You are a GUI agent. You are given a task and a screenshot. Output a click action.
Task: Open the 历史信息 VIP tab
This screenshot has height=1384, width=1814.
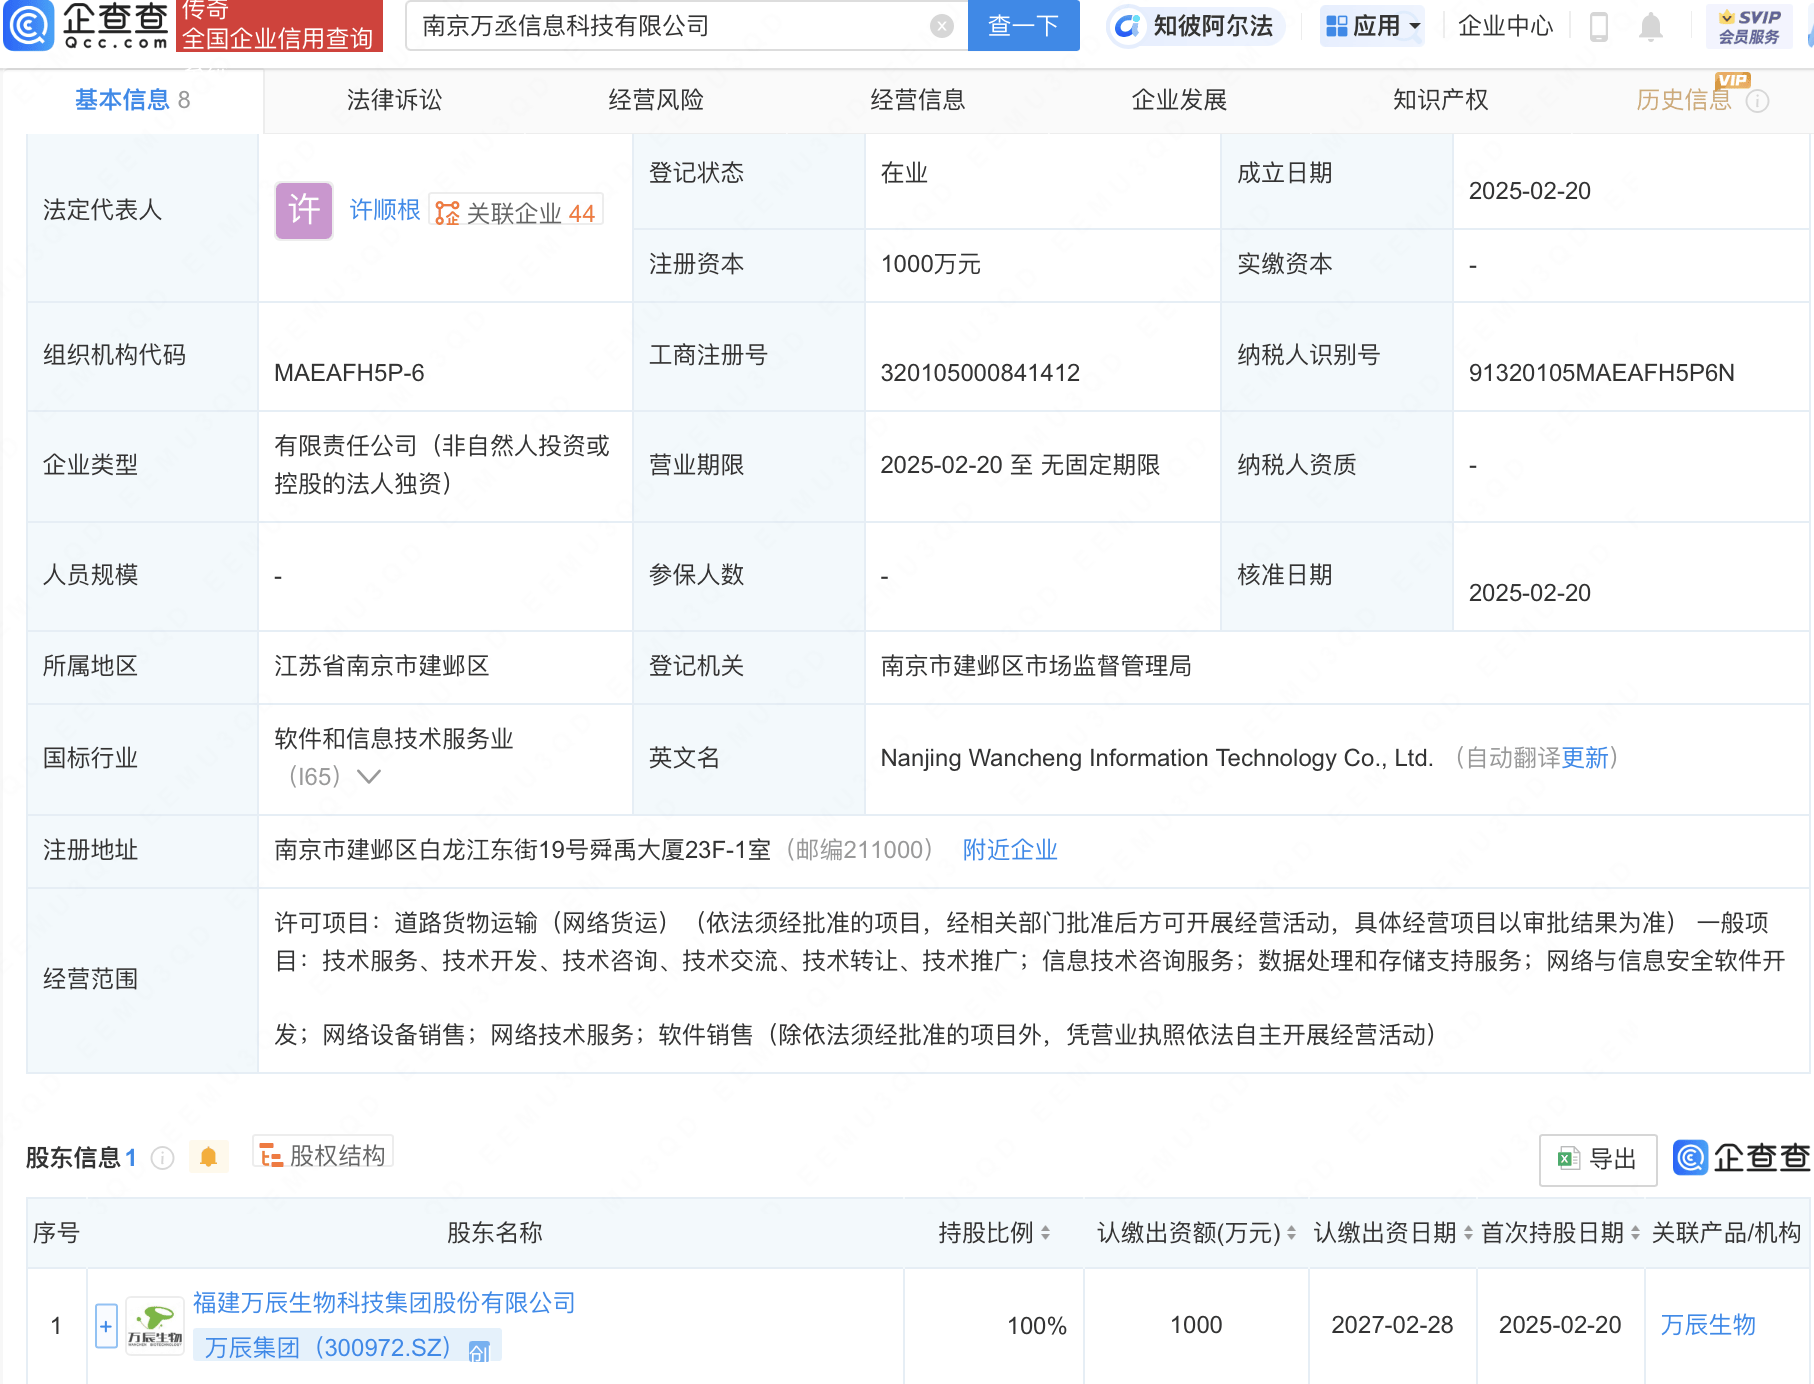1687,99
